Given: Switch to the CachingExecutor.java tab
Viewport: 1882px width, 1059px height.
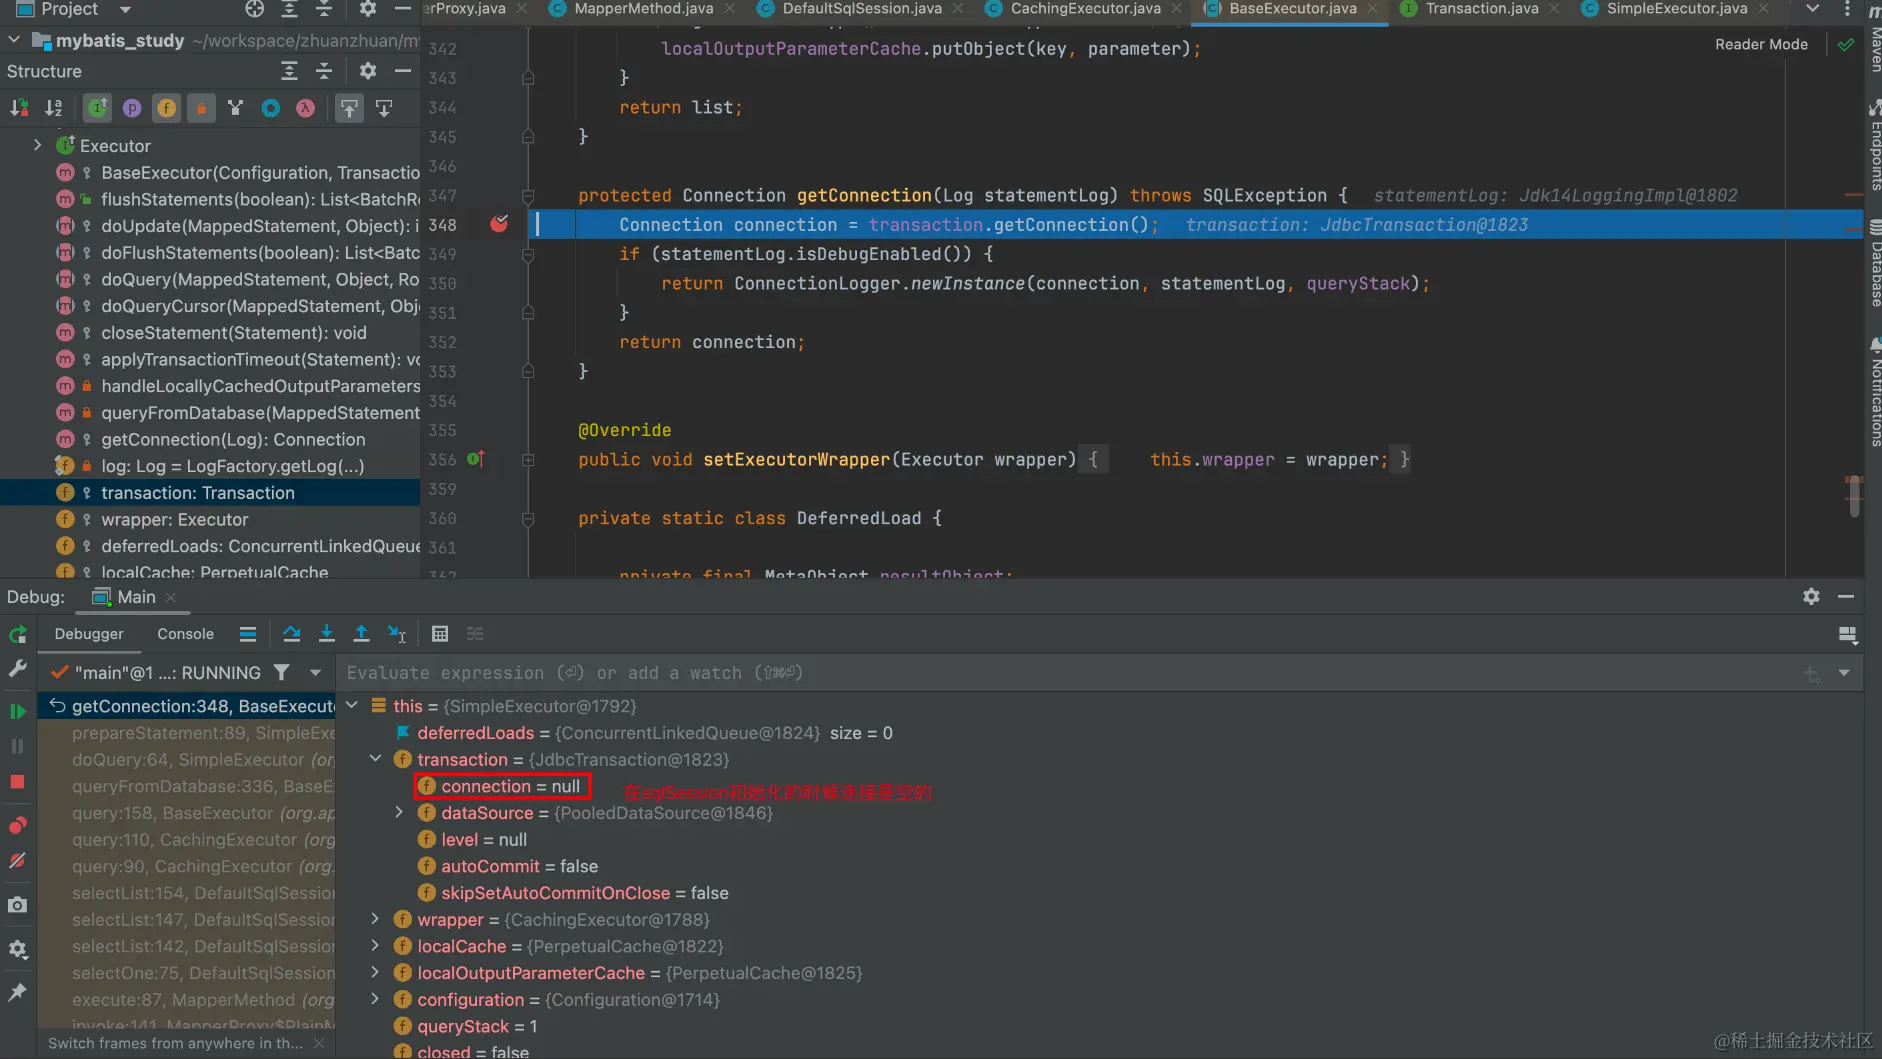Looking at the screenshot, I should coord(1085,9).
